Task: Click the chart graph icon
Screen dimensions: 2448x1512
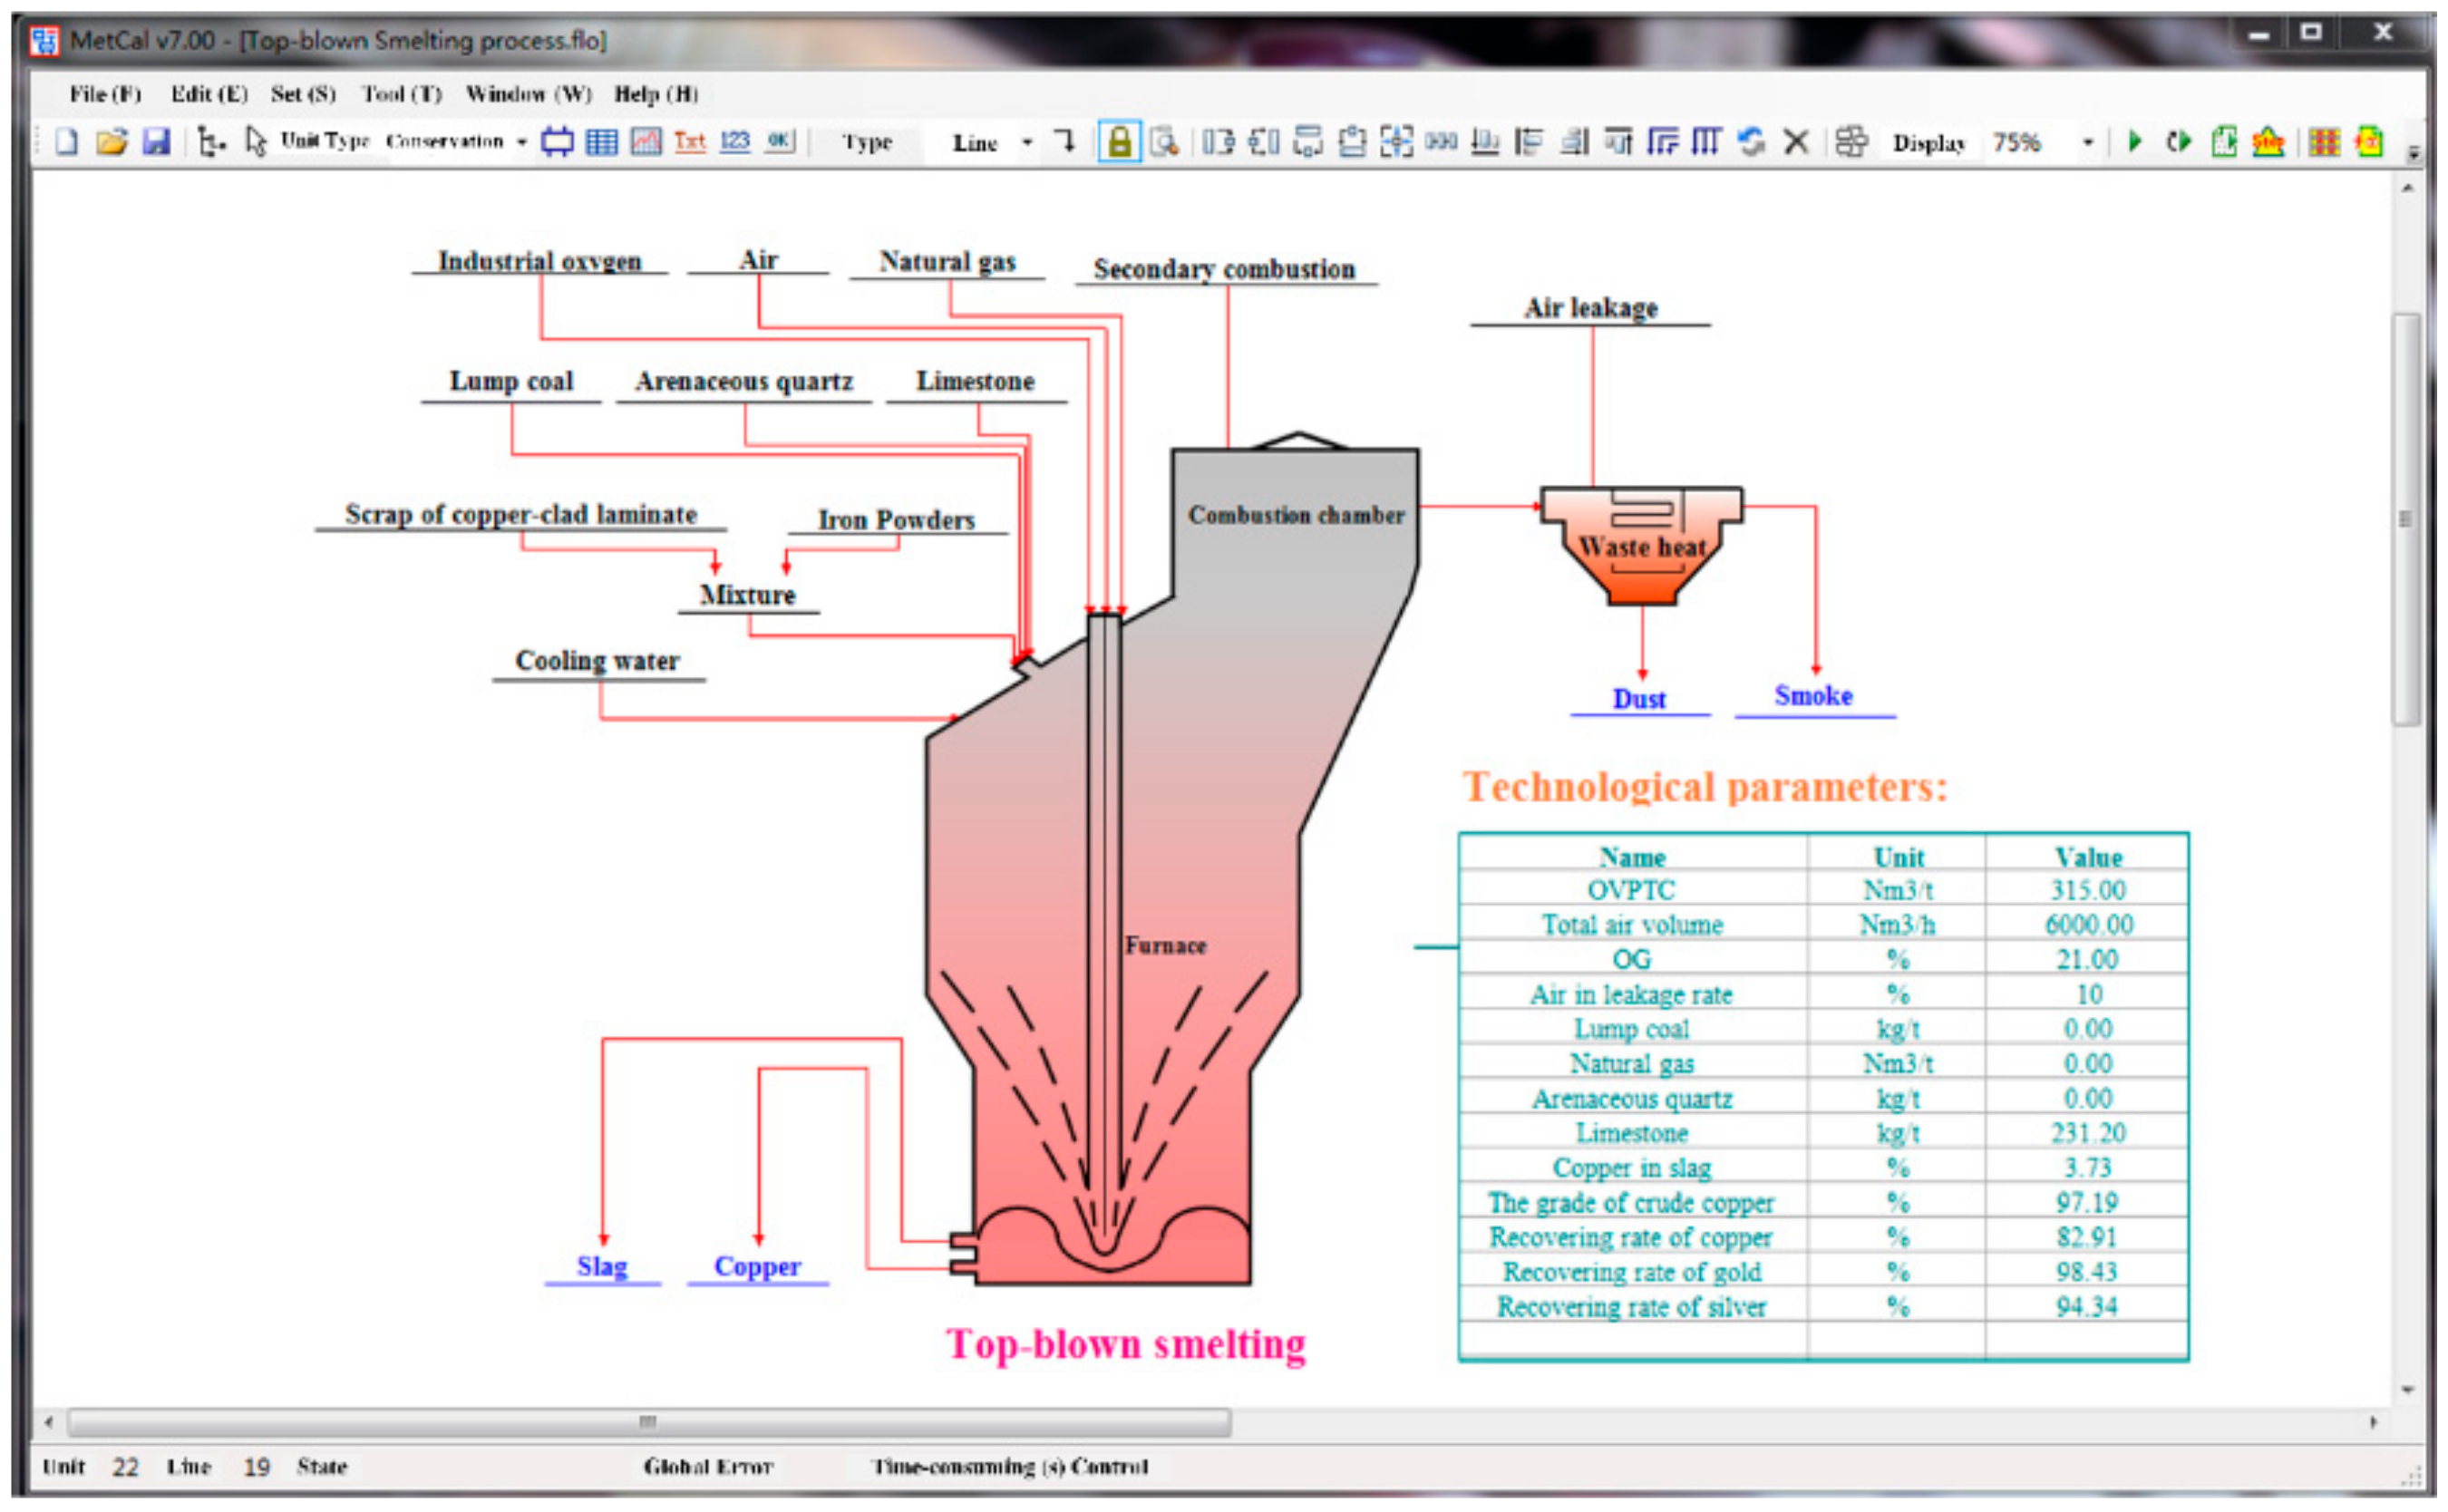Action: pyautogui.click(x=645, y=142)
